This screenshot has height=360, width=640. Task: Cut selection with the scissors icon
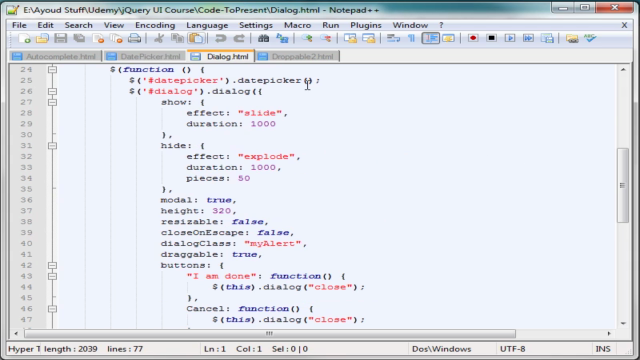[x=159, y=38]
